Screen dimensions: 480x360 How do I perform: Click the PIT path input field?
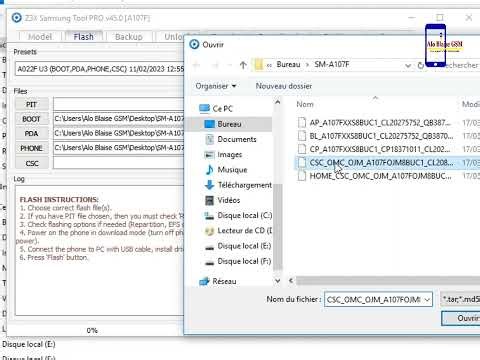[x=119, y=104]
